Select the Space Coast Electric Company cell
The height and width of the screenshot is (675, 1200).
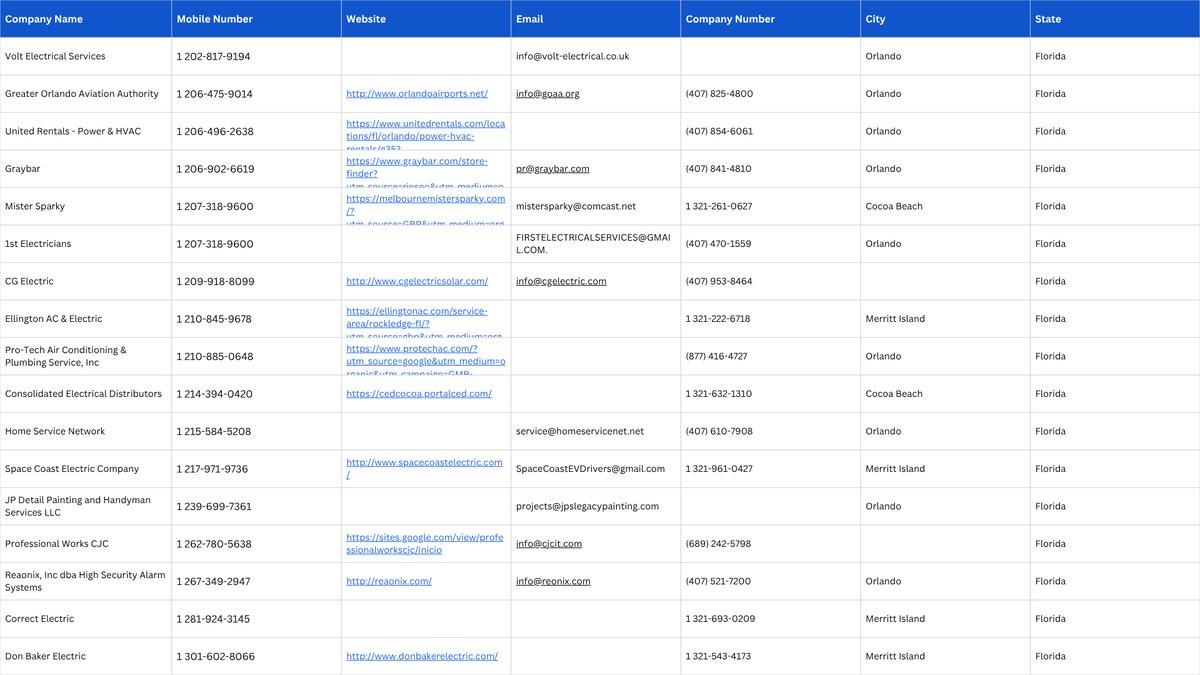[x=86, y=469]
